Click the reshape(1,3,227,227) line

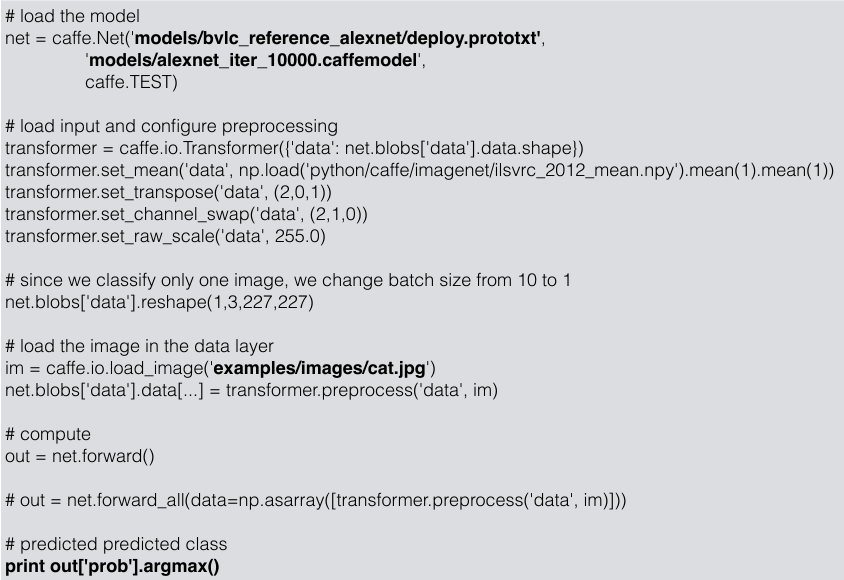click(159, 302)
